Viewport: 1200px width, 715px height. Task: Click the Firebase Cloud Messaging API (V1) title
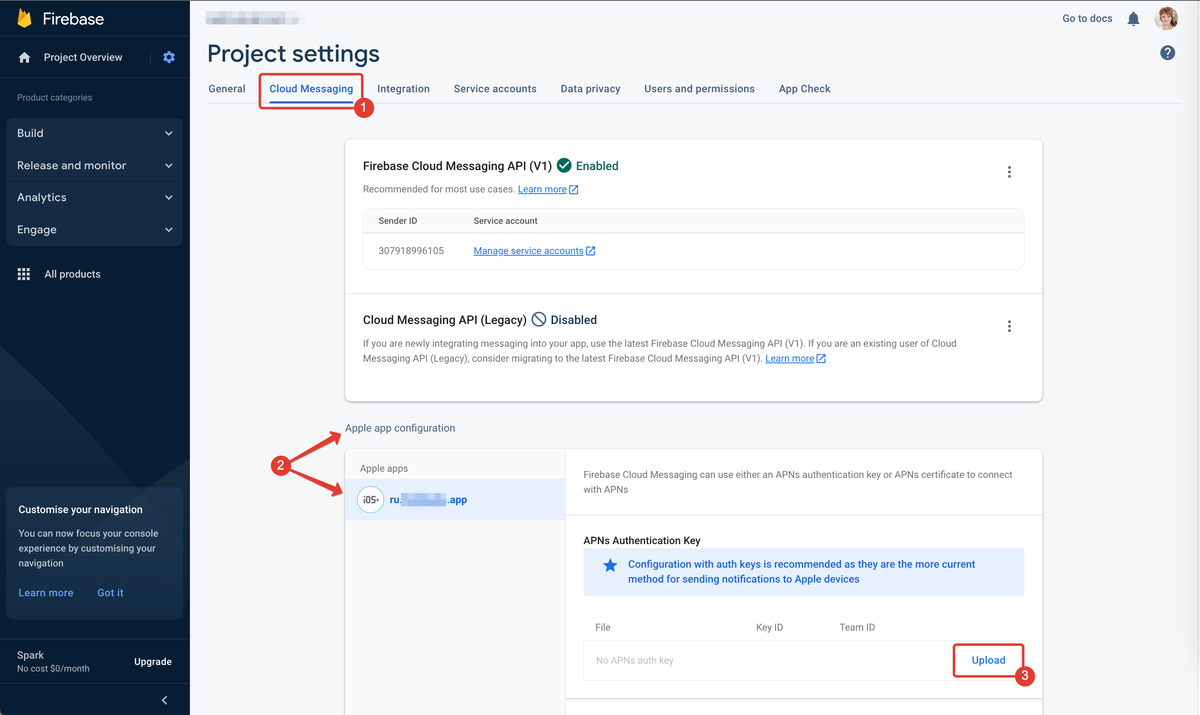[457, 166]
